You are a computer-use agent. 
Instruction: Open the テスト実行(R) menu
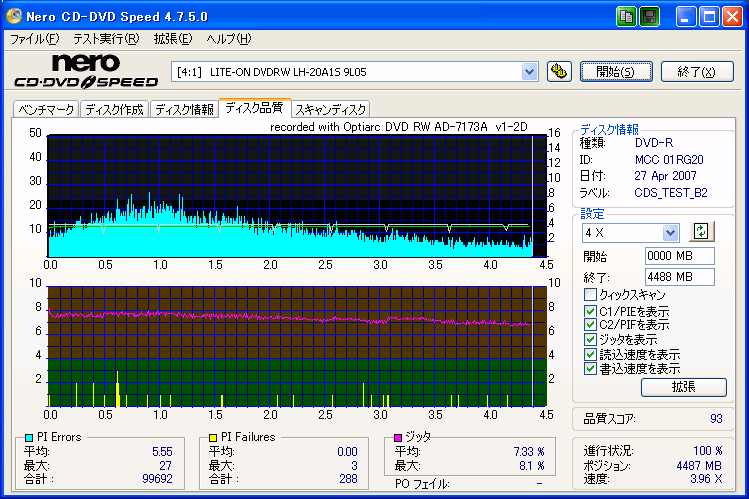click(x=106, y=39)
